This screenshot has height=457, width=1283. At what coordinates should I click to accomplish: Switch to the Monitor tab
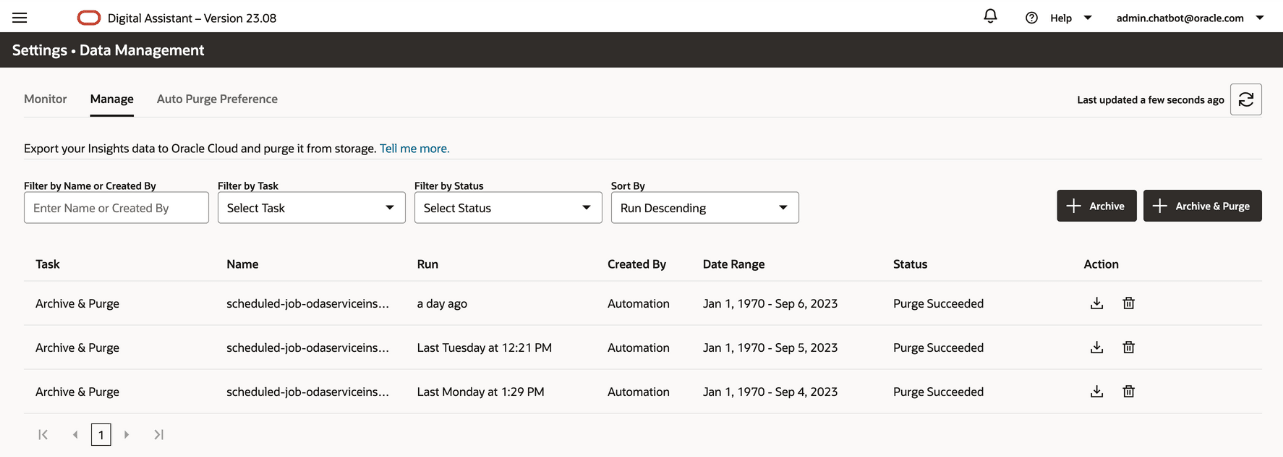pos(45,99)
